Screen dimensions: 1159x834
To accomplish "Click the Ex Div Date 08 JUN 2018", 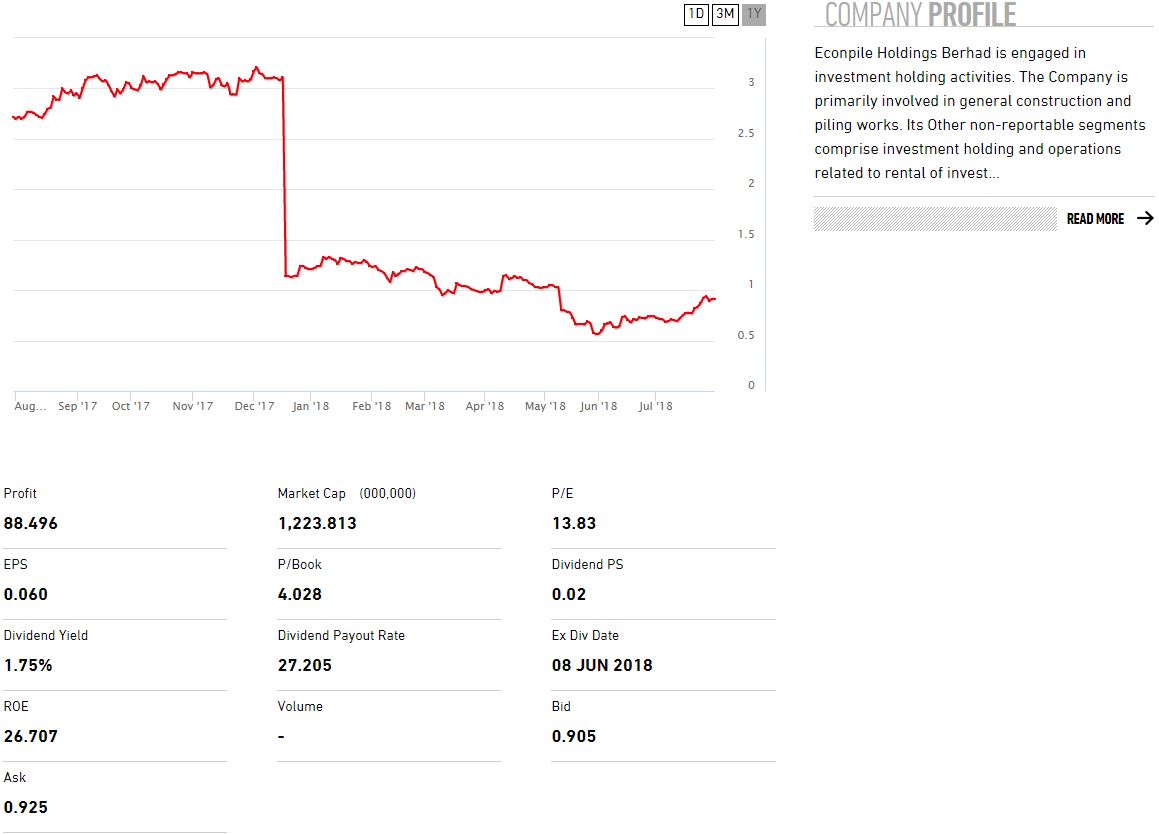I will [x=602, y=665].
